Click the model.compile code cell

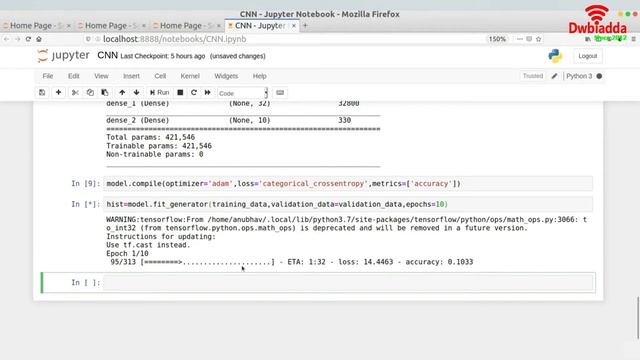tap(348, 184)
